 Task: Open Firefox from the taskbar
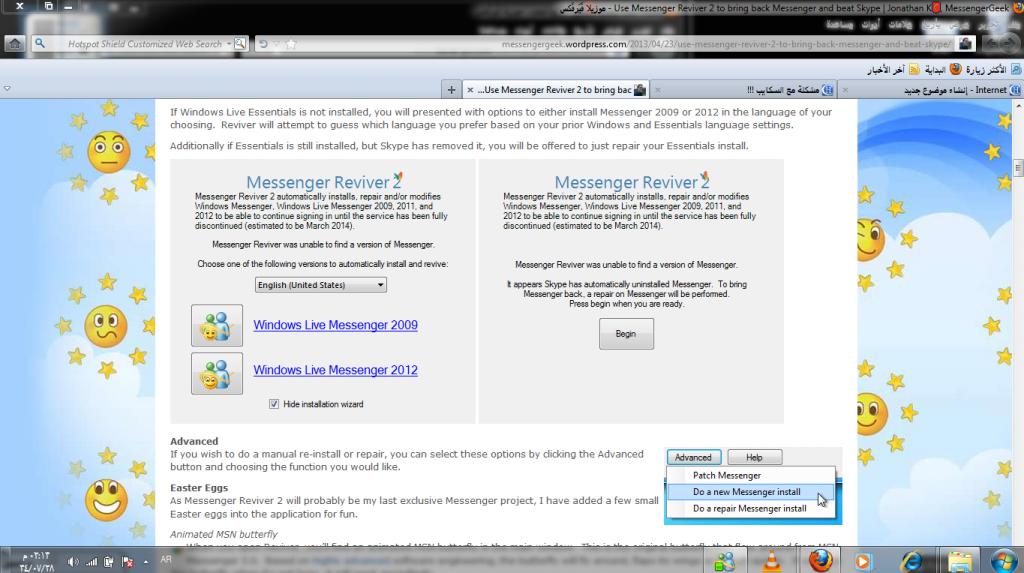820,559
